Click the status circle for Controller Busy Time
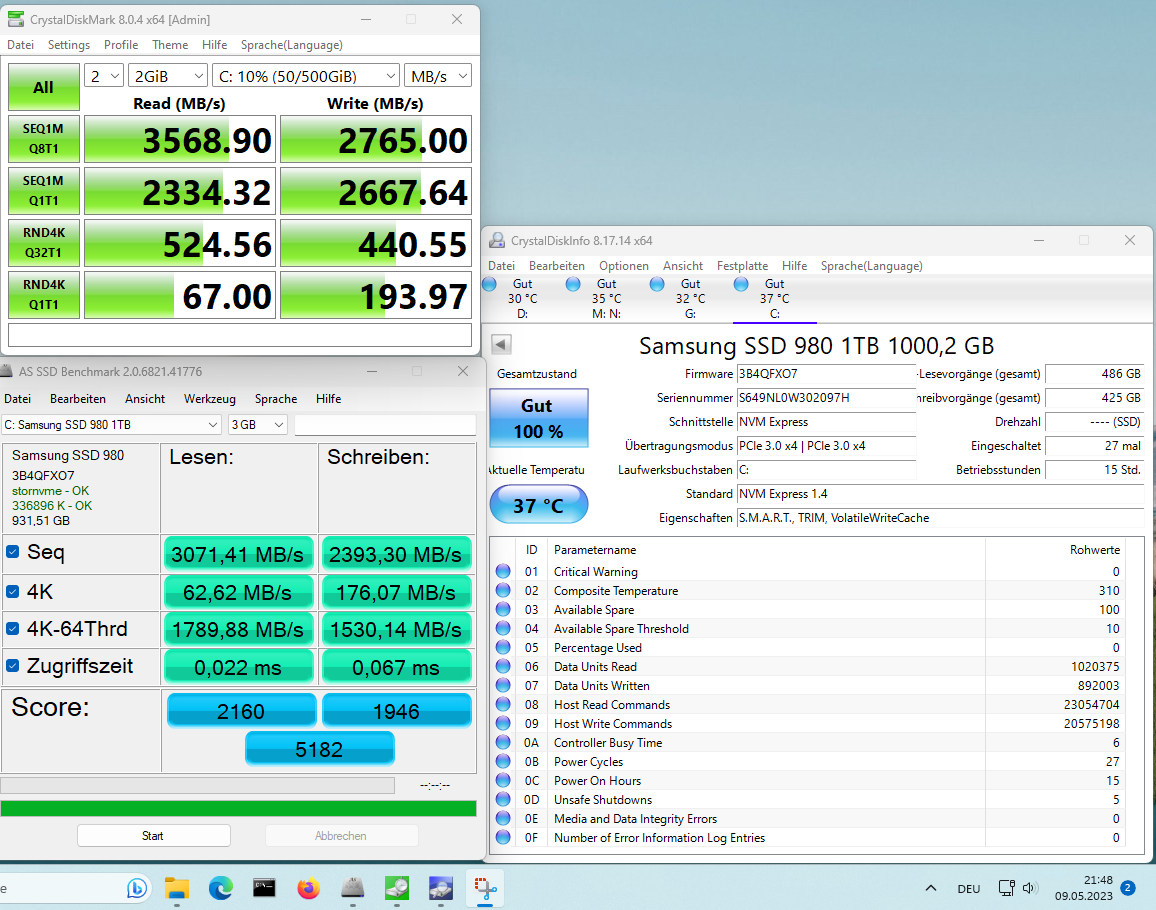 pos(504,743)
